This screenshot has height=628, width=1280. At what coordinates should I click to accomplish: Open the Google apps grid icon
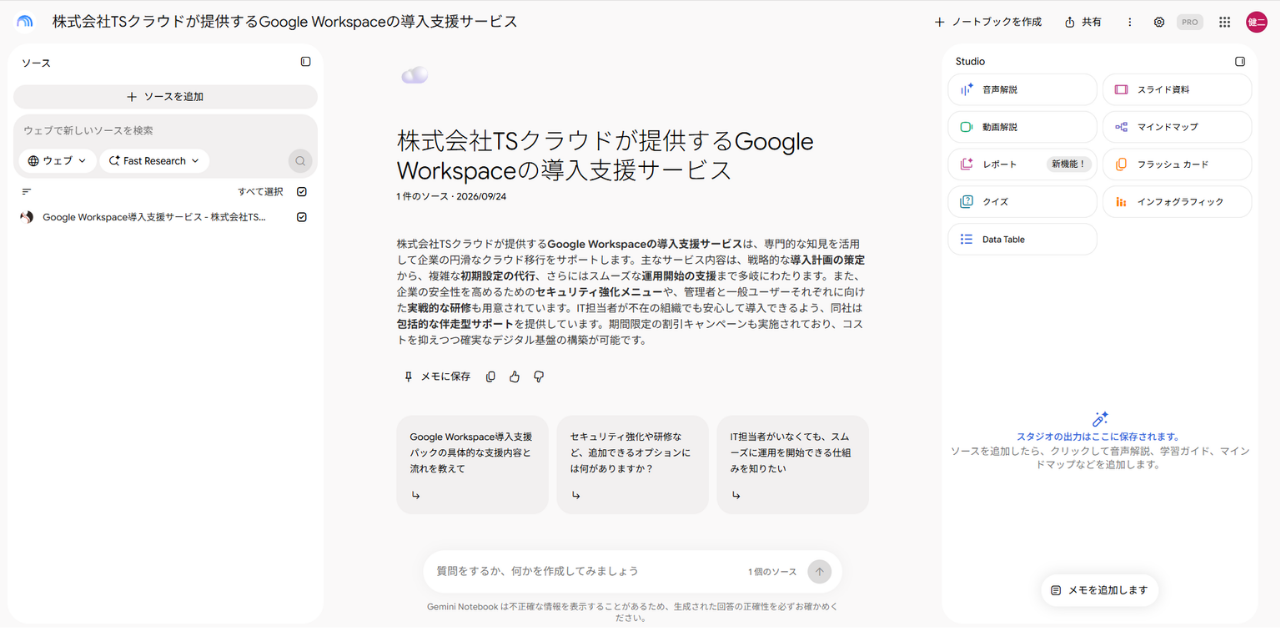pyautogui.click(x=1224, y=22)
